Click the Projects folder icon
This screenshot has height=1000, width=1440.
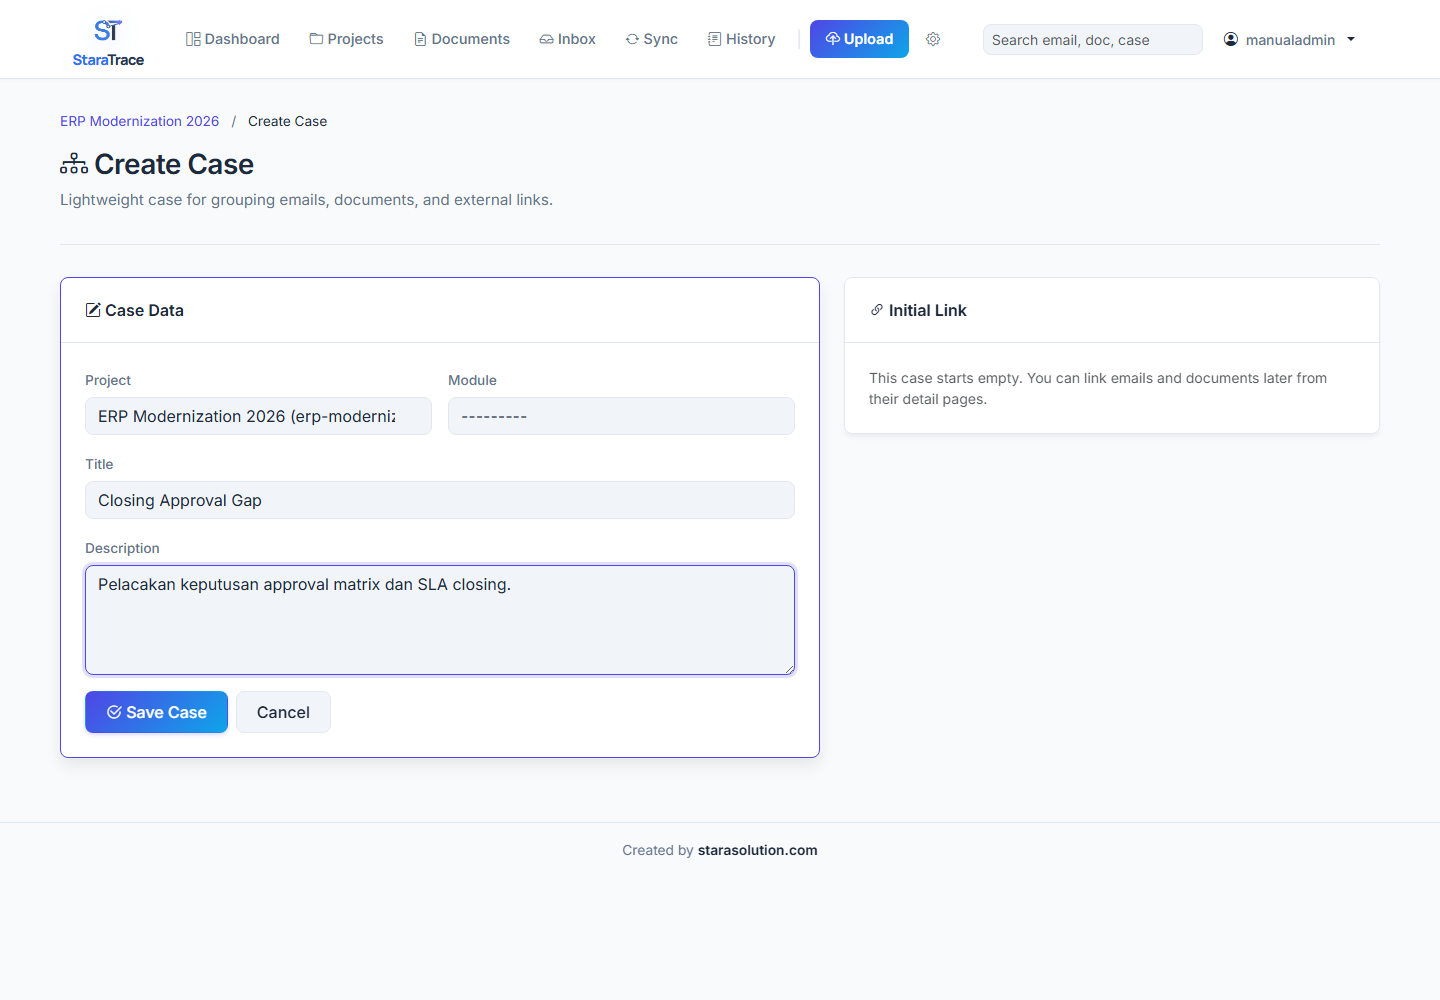(316, 39)
